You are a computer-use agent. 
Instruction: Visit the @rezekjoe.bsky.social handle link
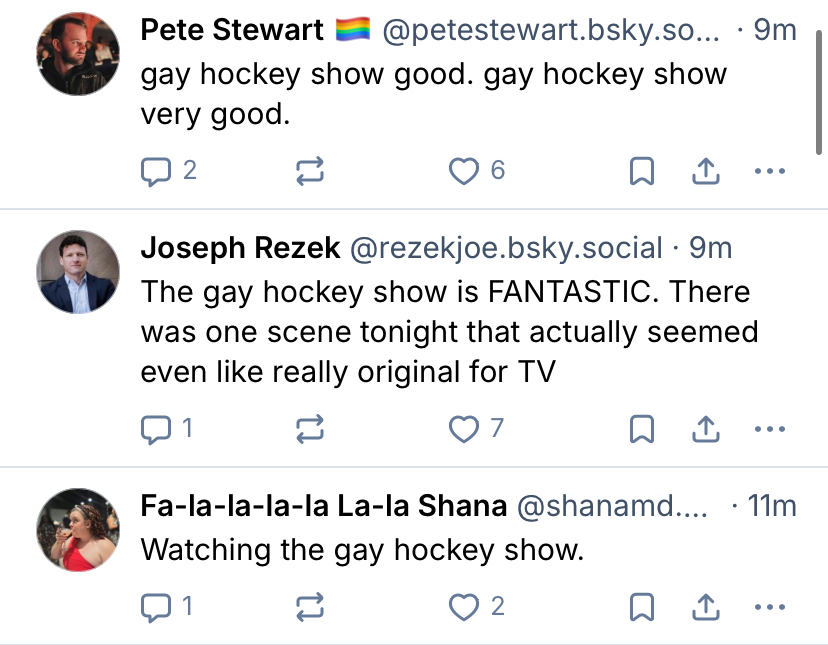point(505,248)
